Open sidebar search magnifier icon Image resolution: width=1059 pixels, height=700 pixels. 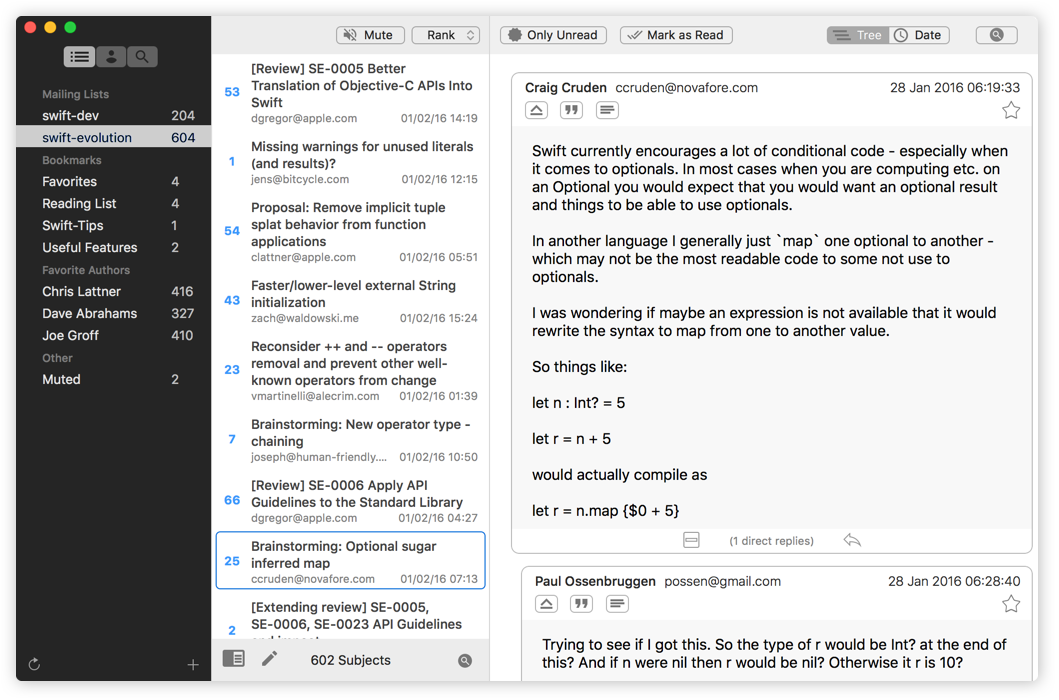click(x=142, y=57)
